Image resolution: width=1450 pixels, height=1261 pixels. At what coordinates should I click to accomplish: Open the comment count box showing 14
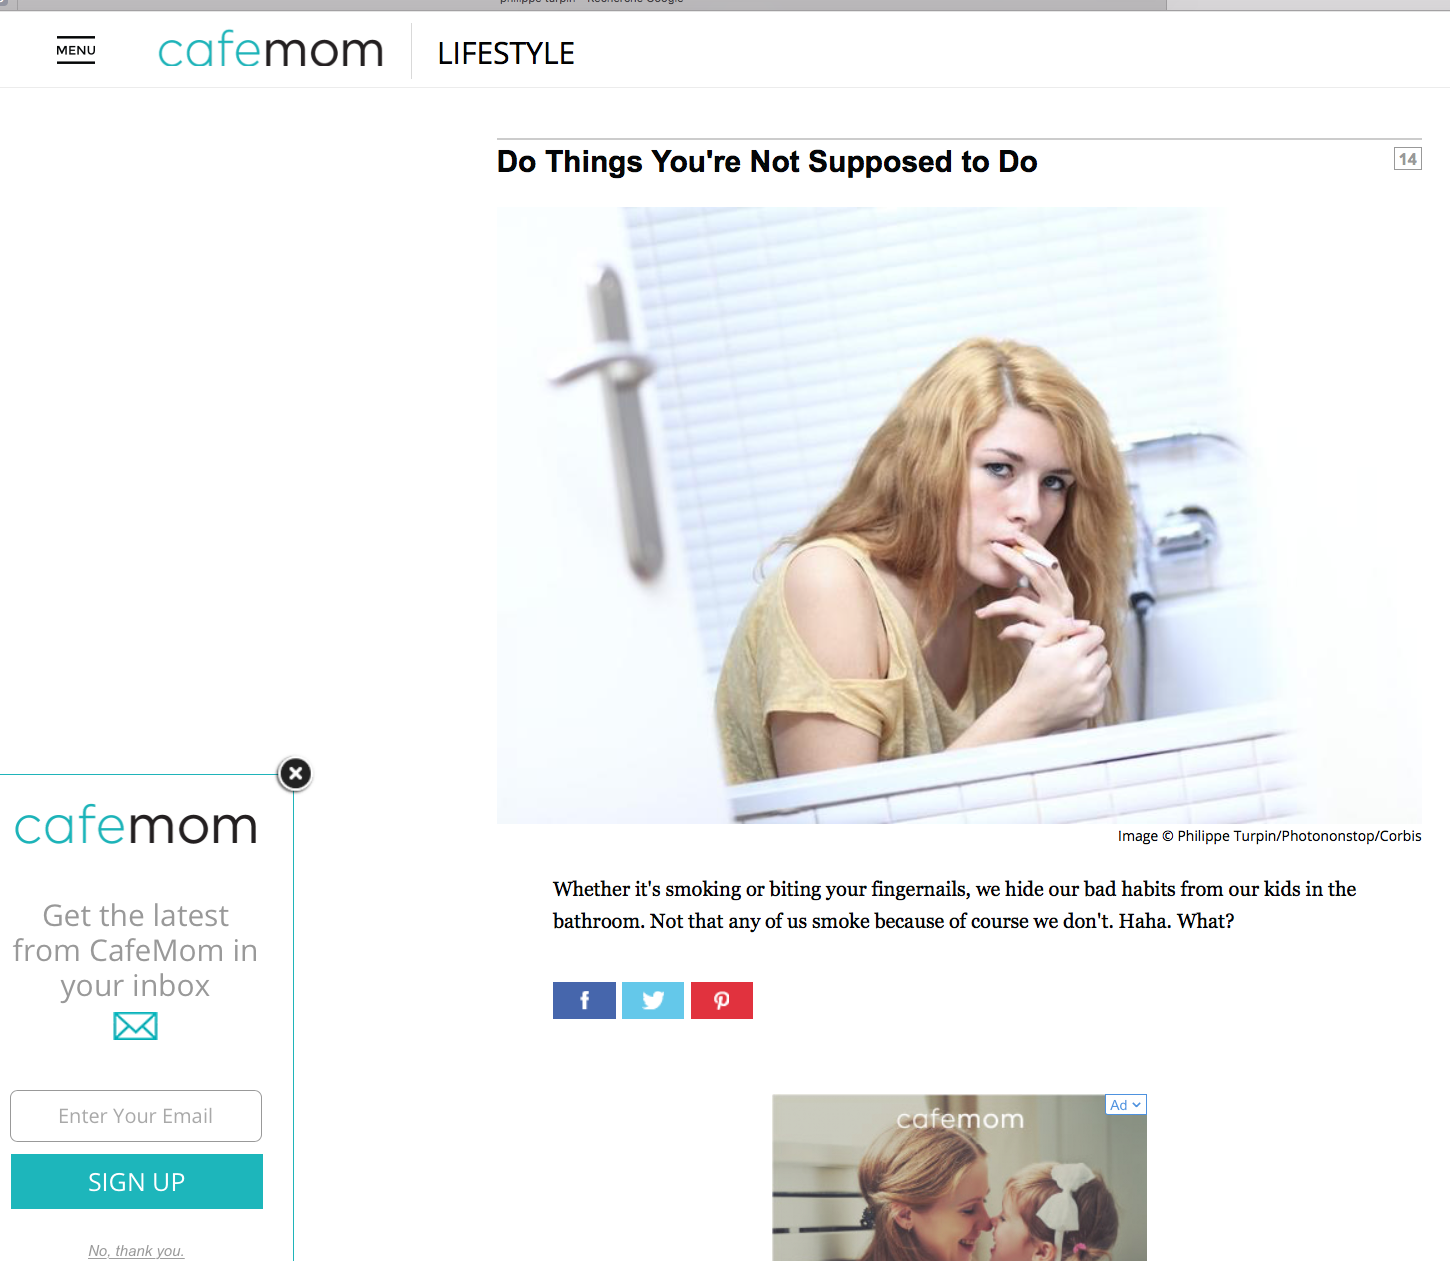click(1408, 159)
